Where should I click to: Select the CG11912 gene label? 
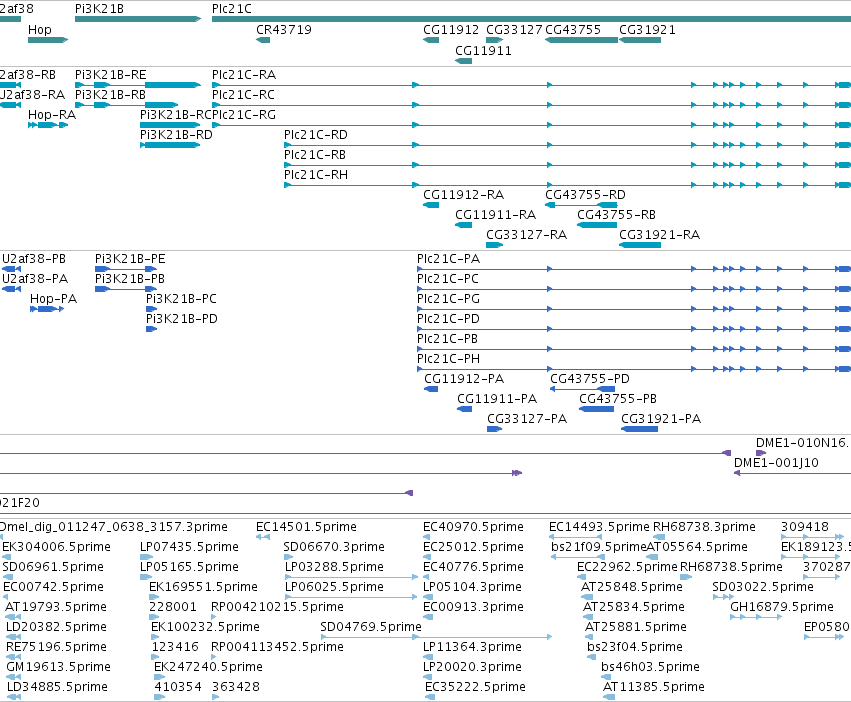click(451, 30)
